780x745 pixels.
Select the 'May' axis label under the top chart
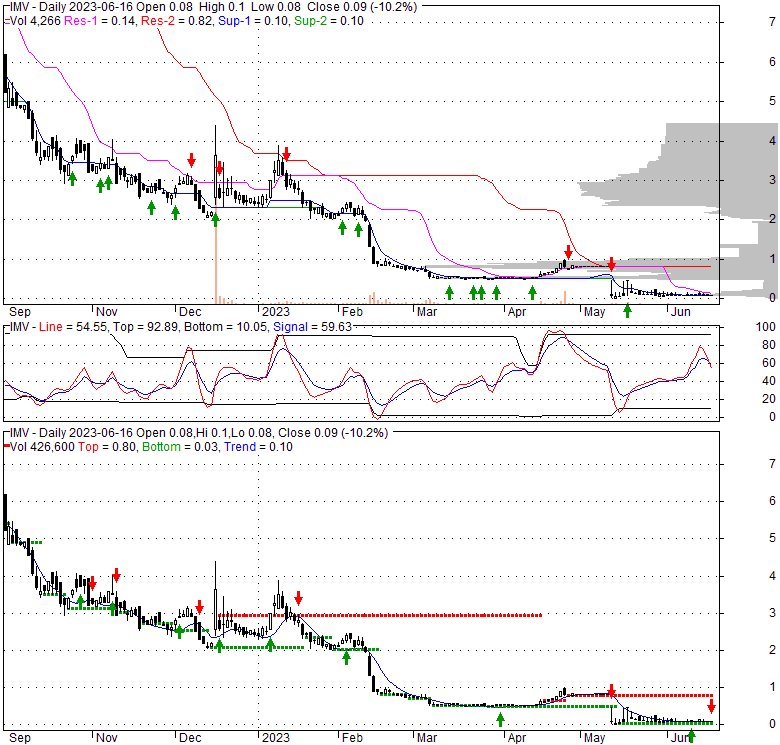pos(594,312)
